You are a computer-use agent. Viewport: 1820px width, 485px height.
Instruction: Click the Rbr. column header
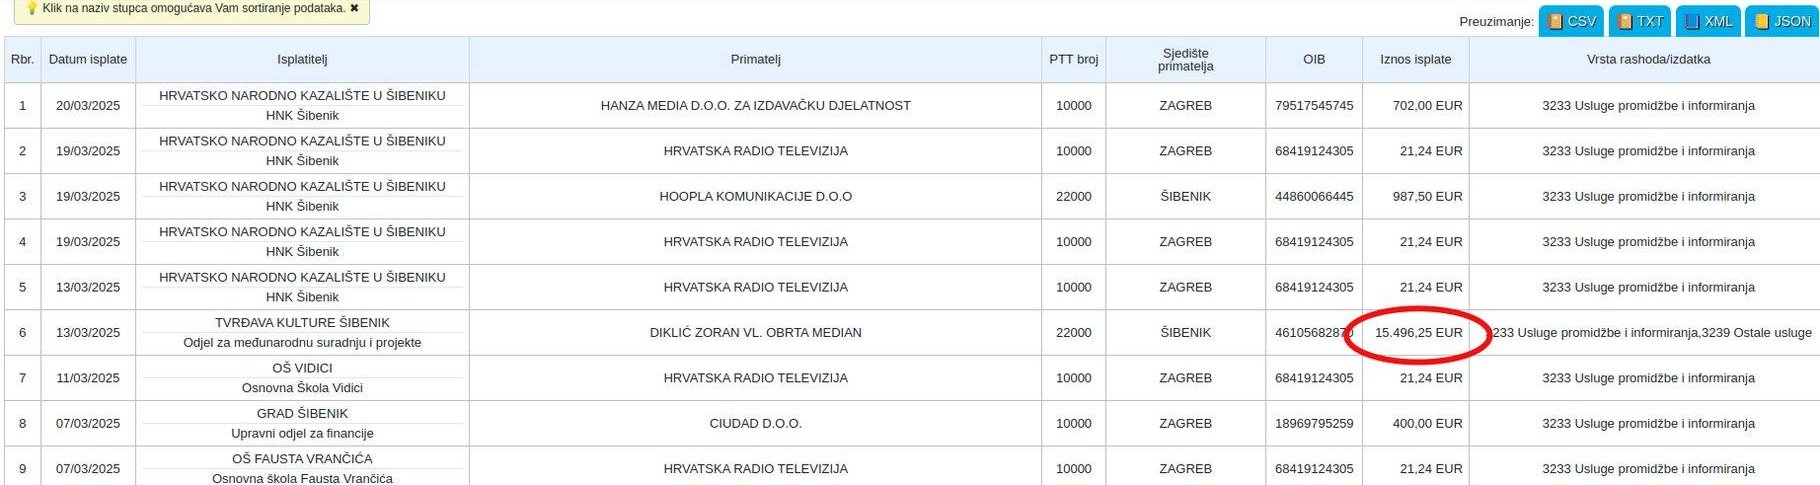click(22, 60)
